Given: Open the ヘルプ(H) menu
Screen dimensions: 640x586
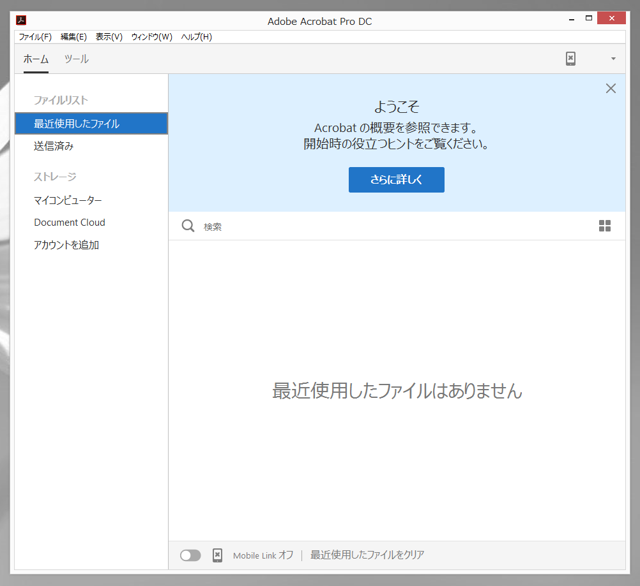Looking at the screenshot, I should pyautogui.click(x=196, y=37).
